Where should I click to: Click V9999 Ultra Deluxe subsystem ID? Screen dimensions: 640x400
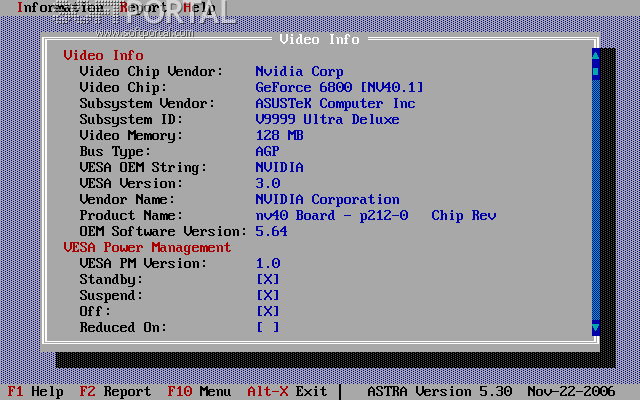[327, 119]
